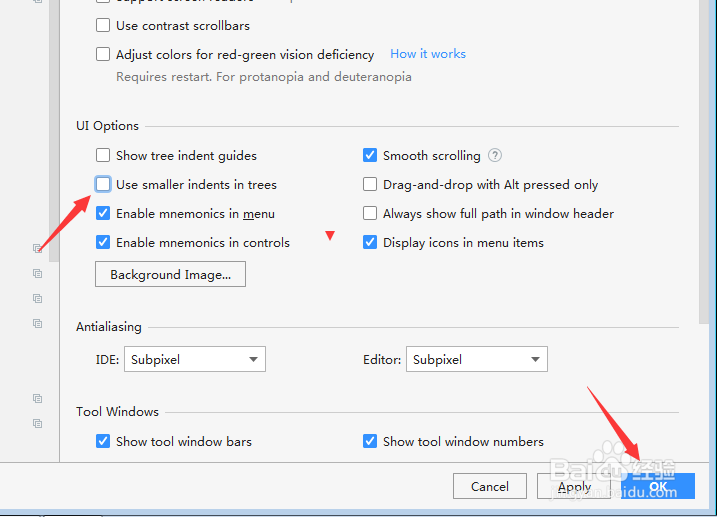Click the Tool Windows section heading
This screenshot has width=717, height=517.
tap(118, 411)
